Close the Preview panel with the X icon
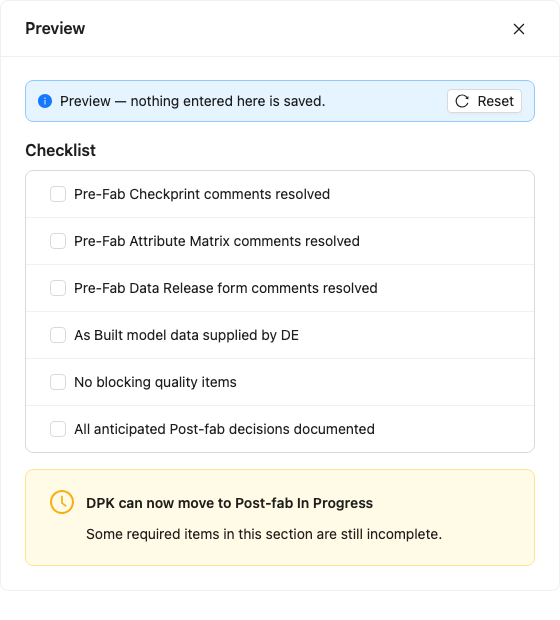This screenshot has width=560, height=620. tap(518, 29)
